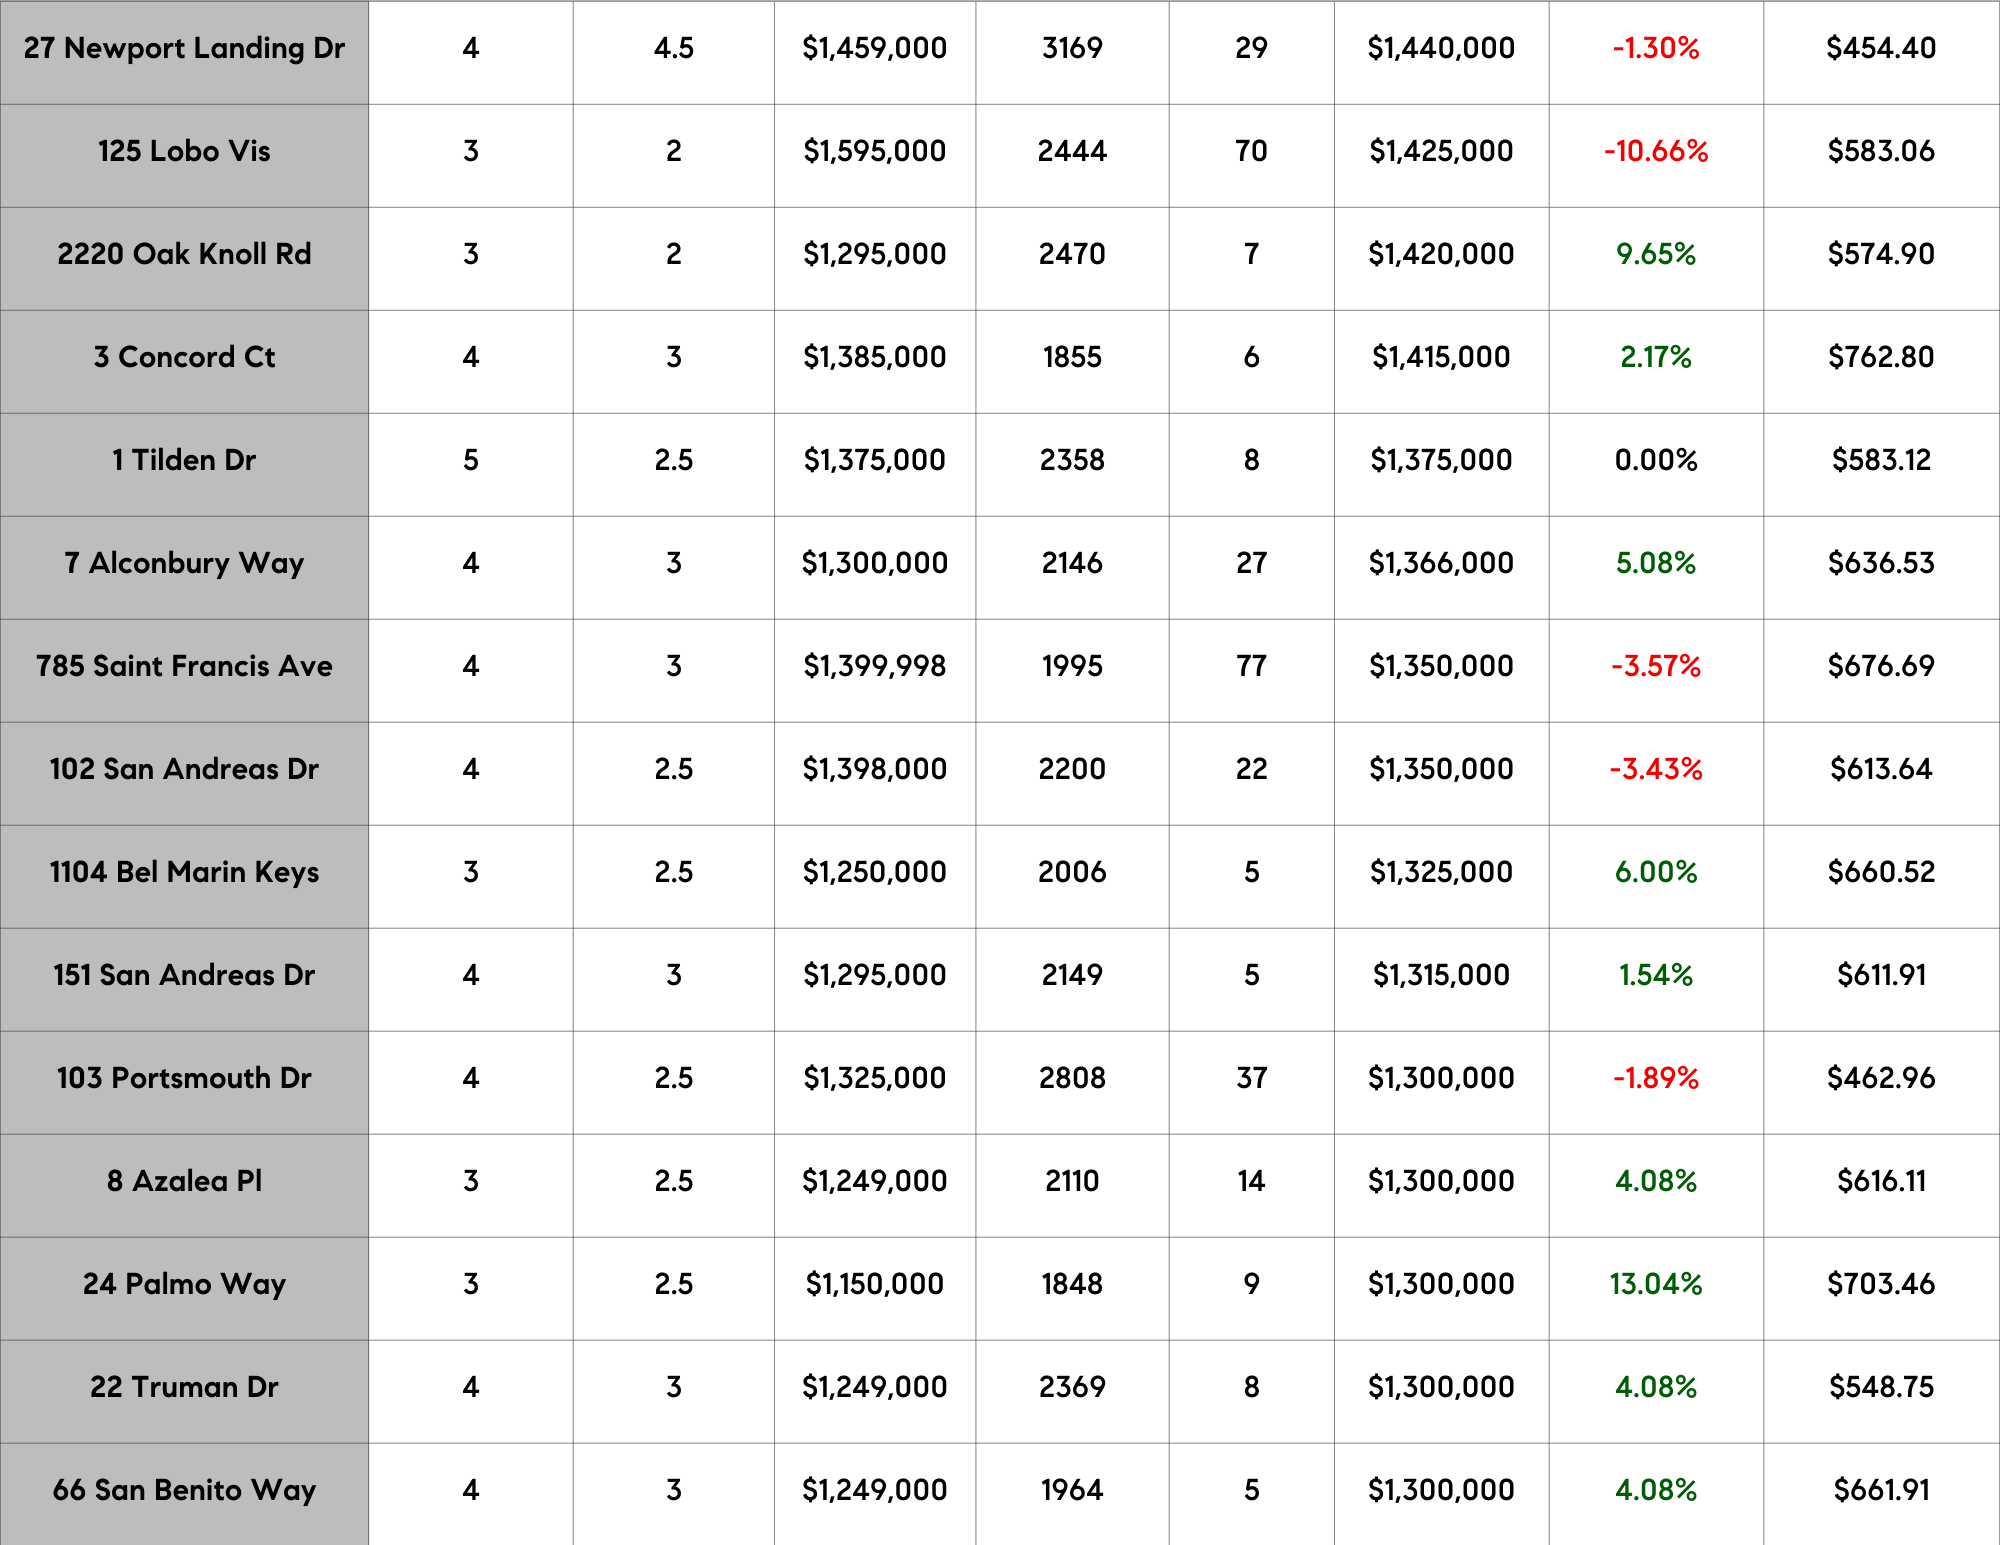
Task: Click the $762.80 price per sqft cell
Action: (1880, 357)
